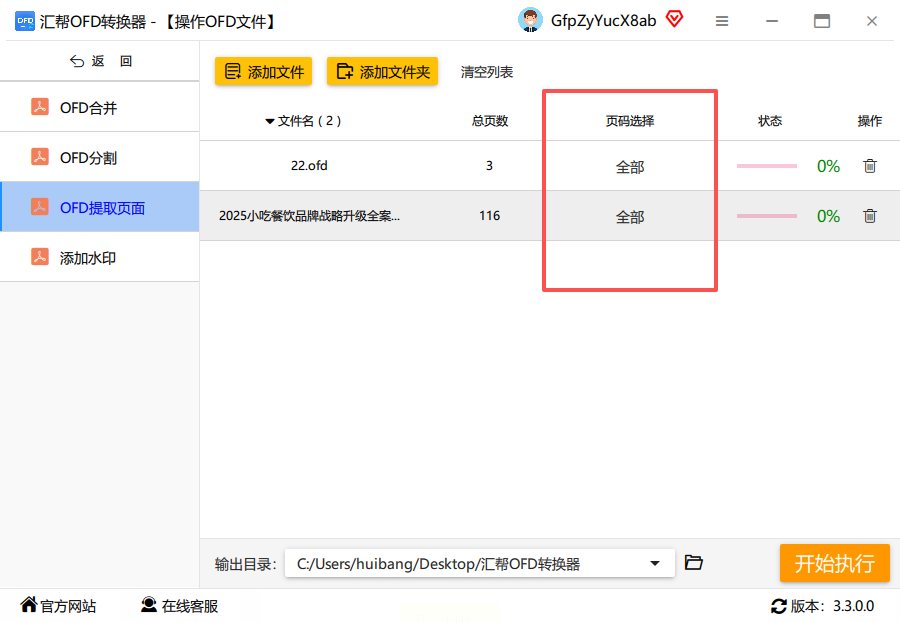Expand the output directory dropdown arrow
This screenshot has height=622, width=900.
click(x=654, y=563)
